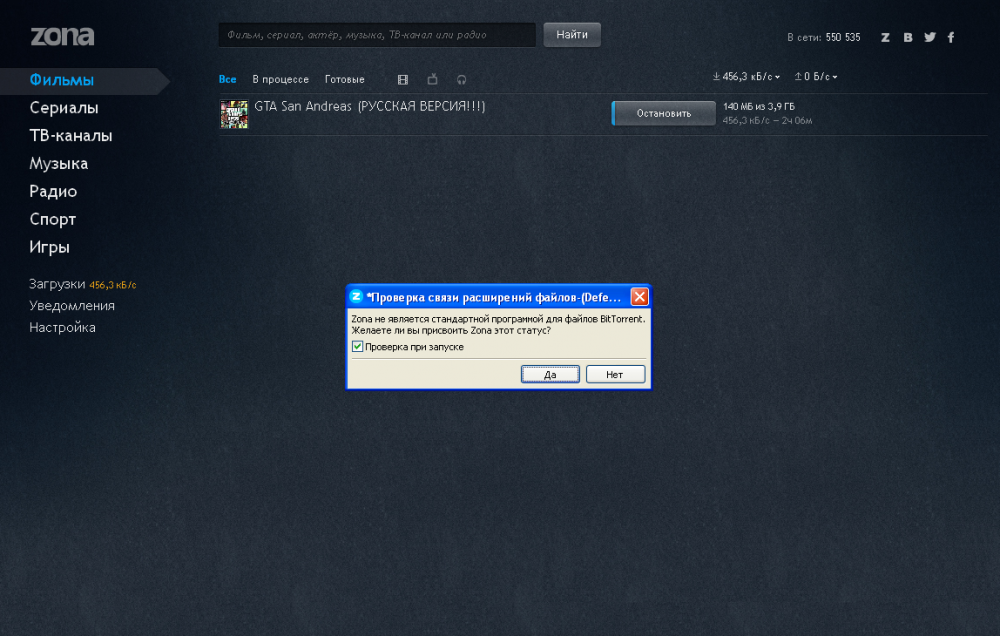The height and width of the screenshot is (636, 1000).
Task: Click '140 МБ из 3,9 ГБ' progress text
Action: [759, 107]
